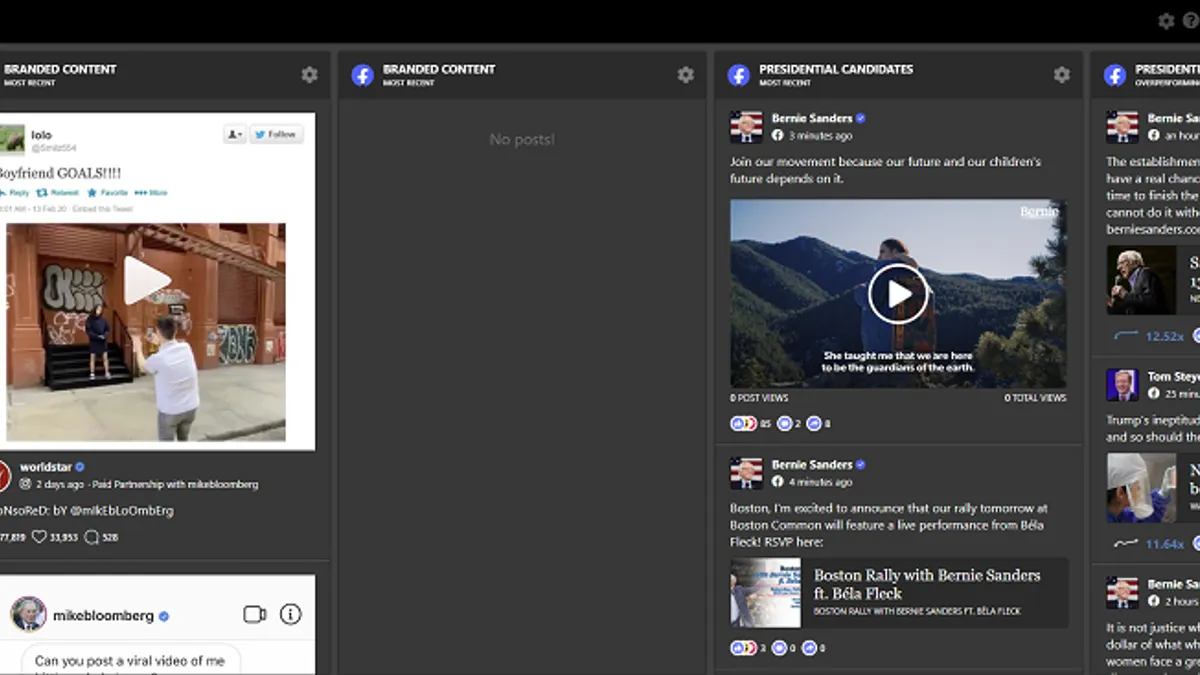Click the lolo profile avatar
This screenshot has height=675, width=1200.
click(x=12, y=139)
